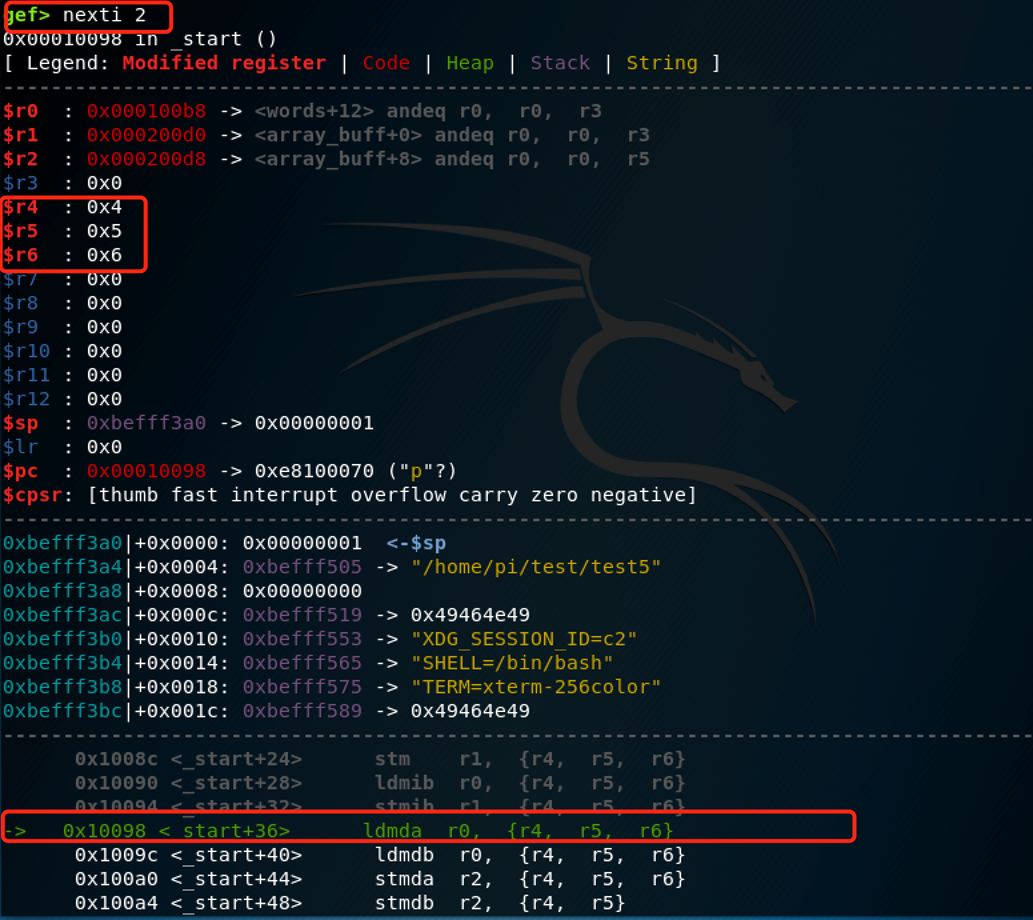Click the '<-$sp' marker

pos(416,543)
